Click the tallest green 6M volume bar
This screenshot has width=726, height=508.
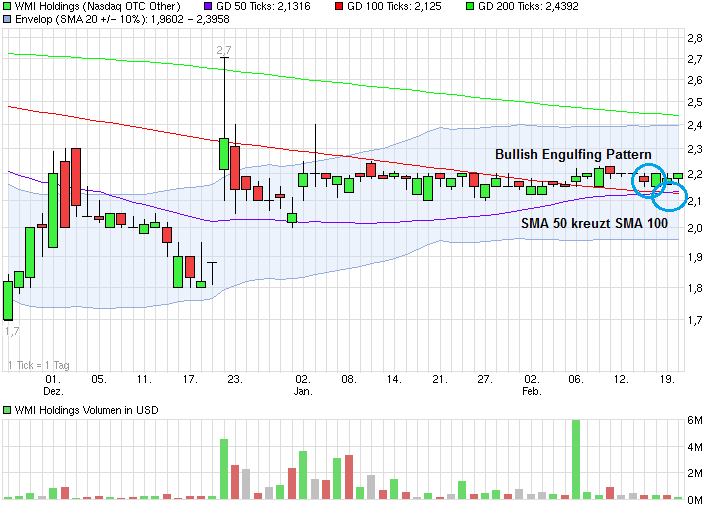coord(576,459)
